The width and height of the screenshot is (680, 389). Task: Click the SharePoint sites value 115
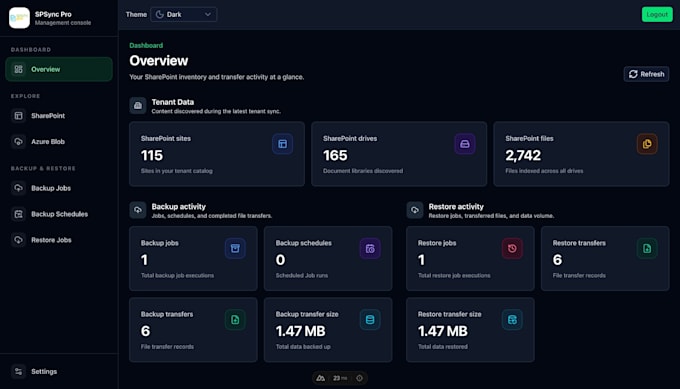coord(152,155)
